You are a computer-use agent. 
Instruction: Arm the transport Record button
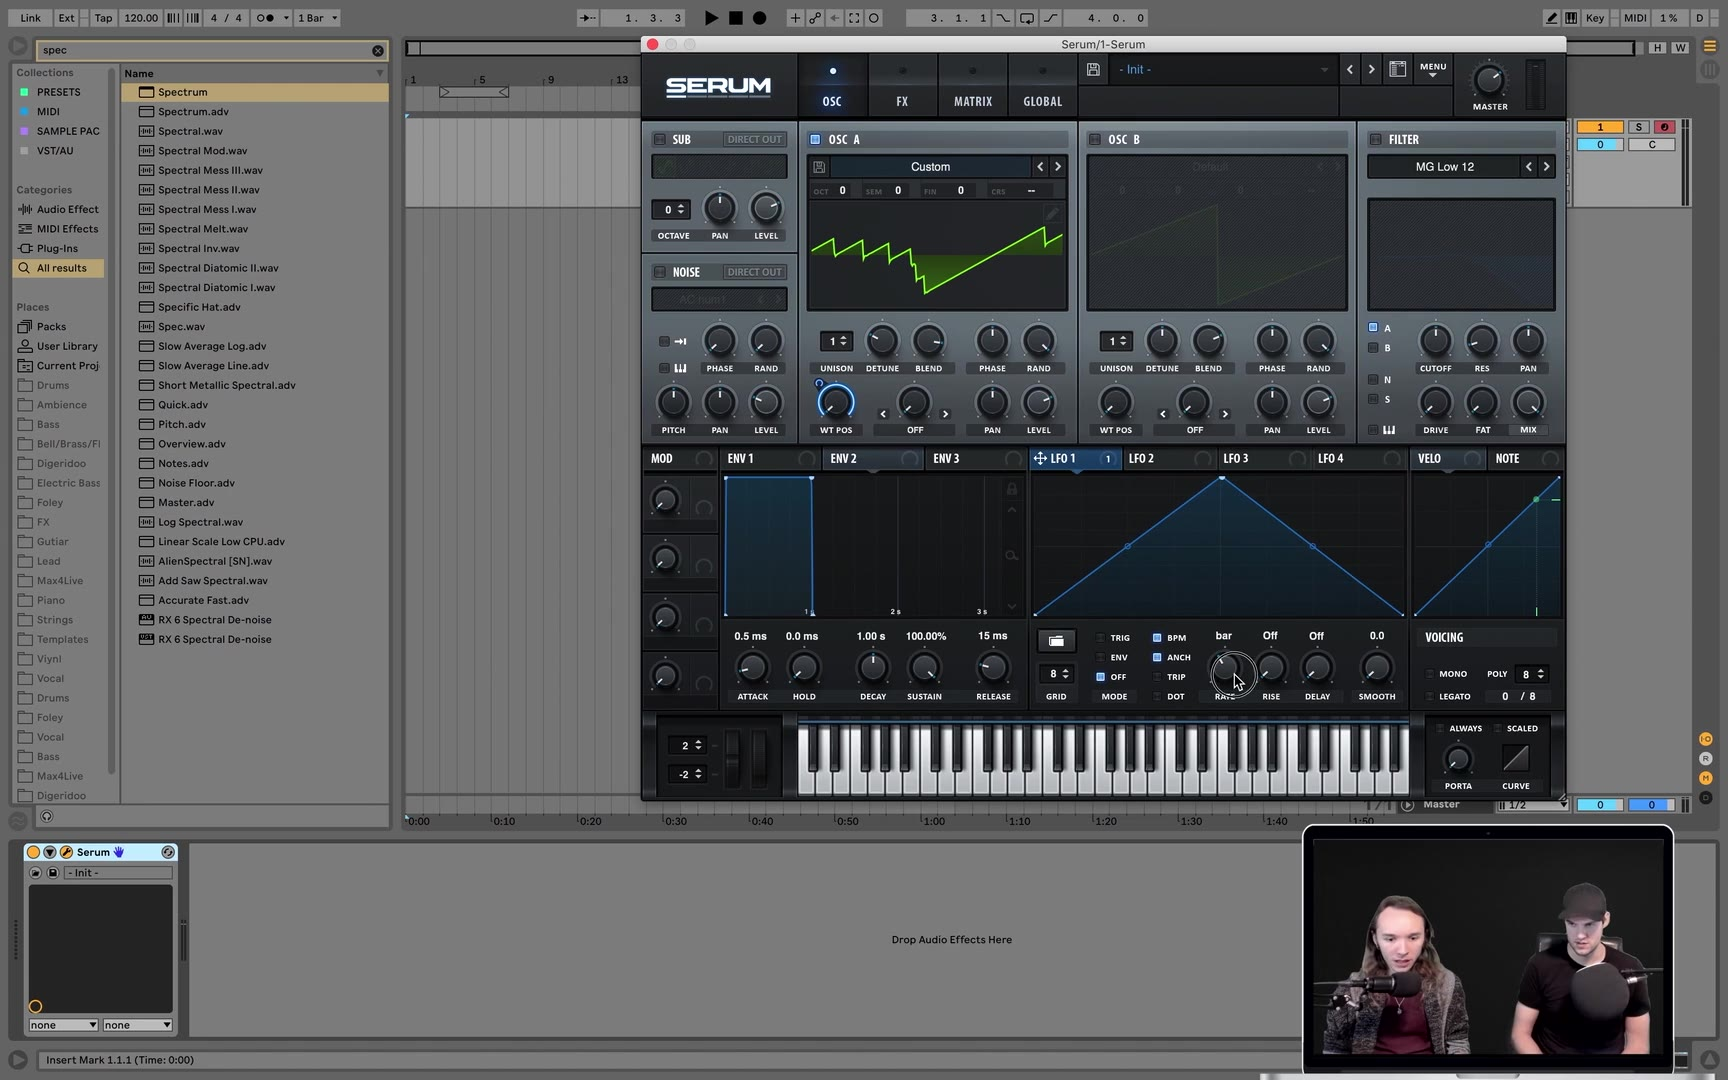pos(760,18)
